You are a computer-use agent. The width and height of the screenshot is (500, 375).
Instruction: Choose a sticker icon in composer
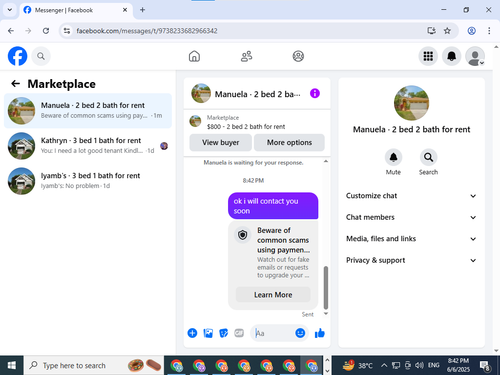pos(223,333)
